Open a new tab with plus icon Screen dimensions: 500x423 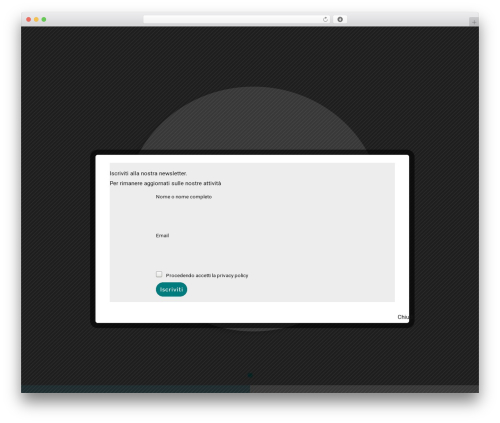474,22
